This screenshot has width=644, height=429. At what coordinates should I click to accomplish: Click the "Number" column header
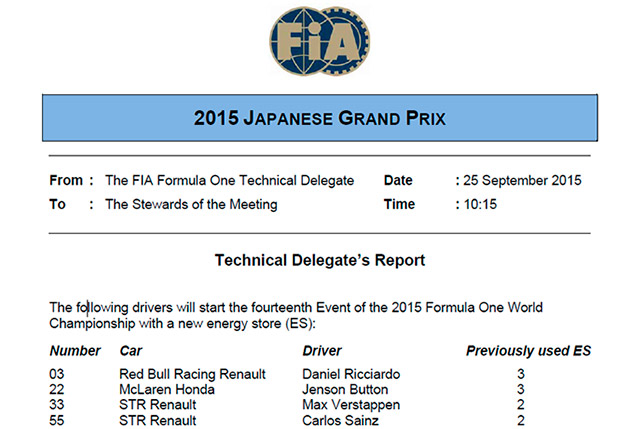tap(75, 351)
